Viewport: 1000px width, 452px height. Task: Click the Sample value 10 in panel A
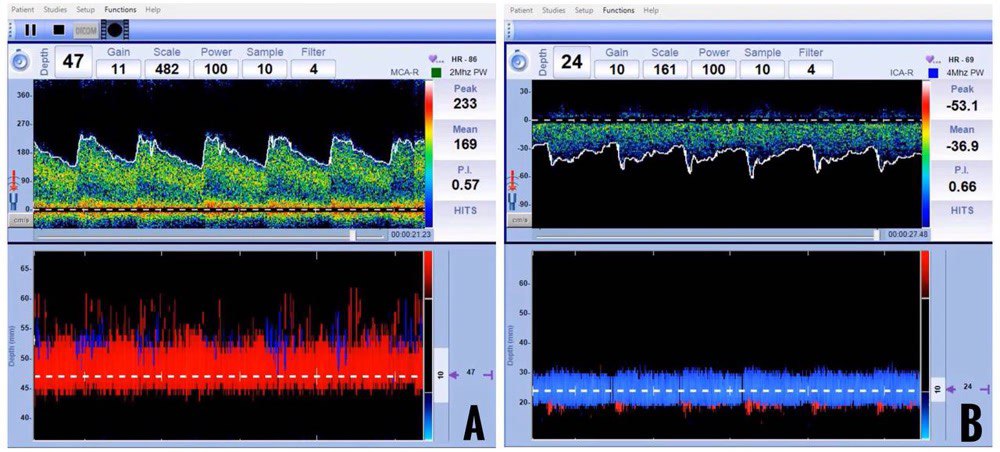(x=265, y=69)
